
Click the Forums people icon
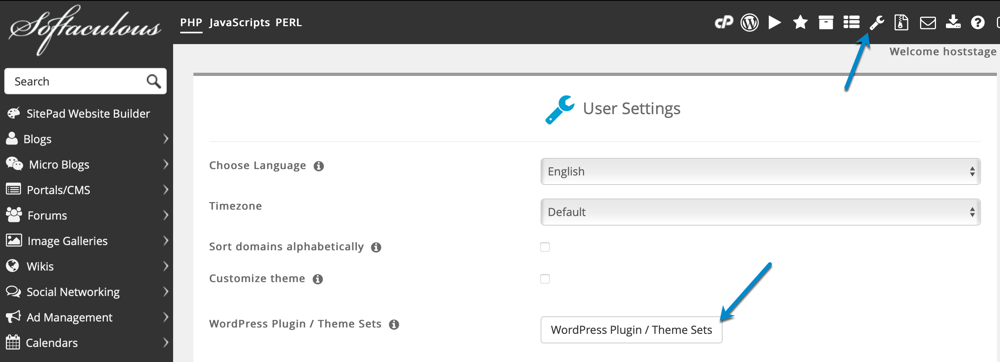coord(13,215)
